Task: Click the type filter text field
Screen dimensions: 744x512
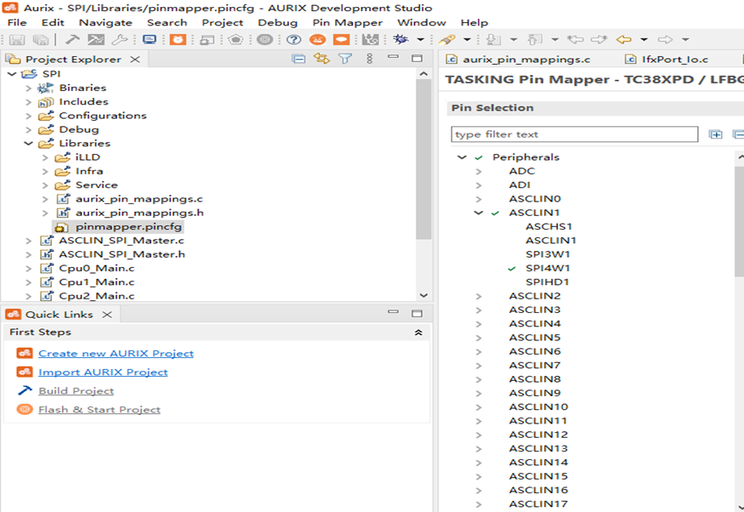Action: (574, 134)
